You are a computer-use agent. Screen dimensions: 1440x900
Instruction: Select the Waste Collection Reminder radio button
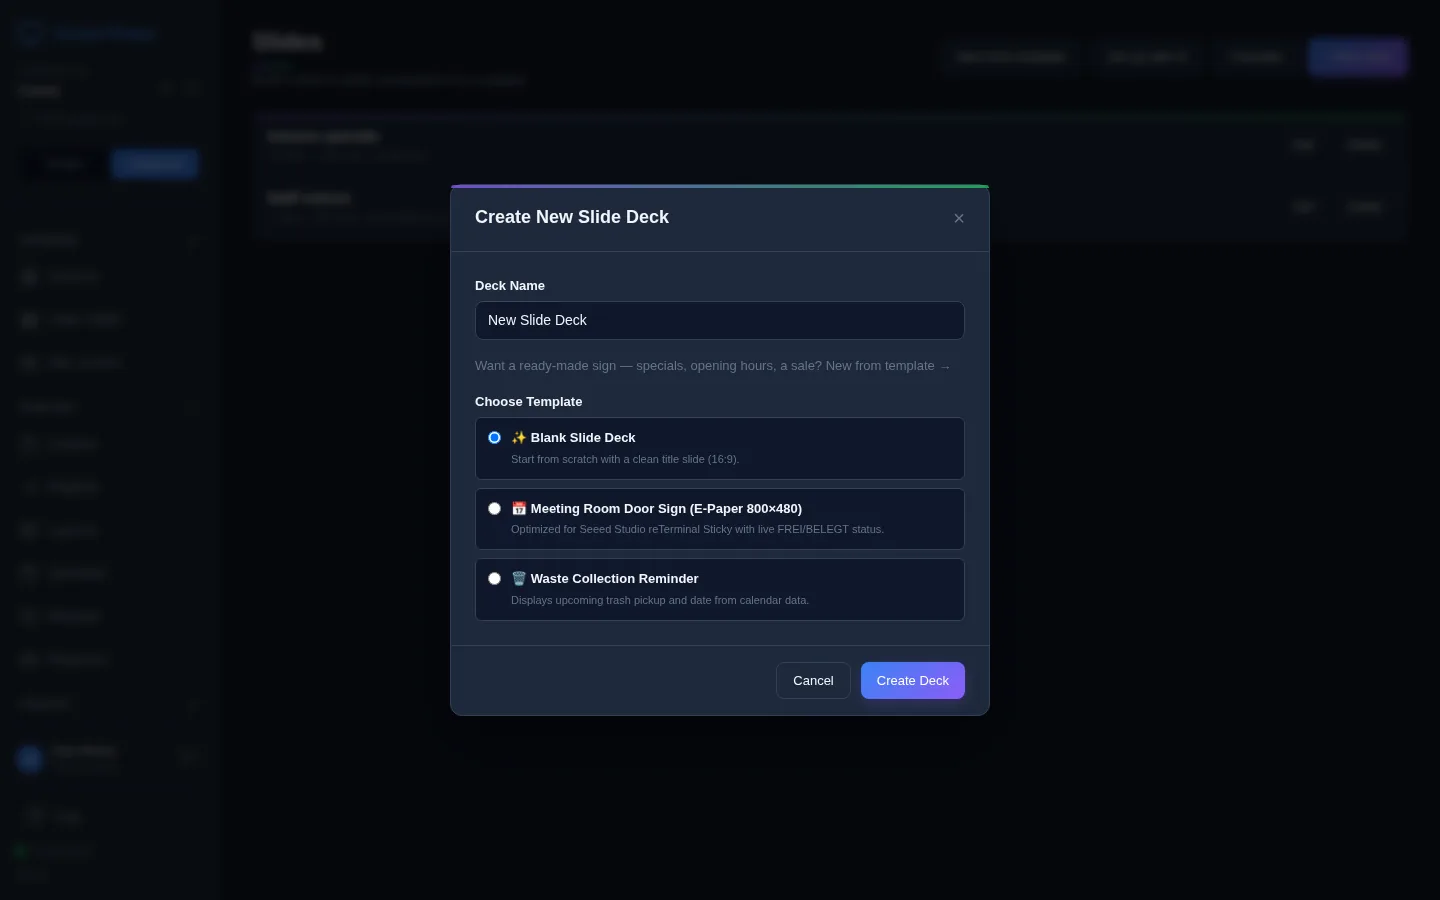[x=494, y=578]
